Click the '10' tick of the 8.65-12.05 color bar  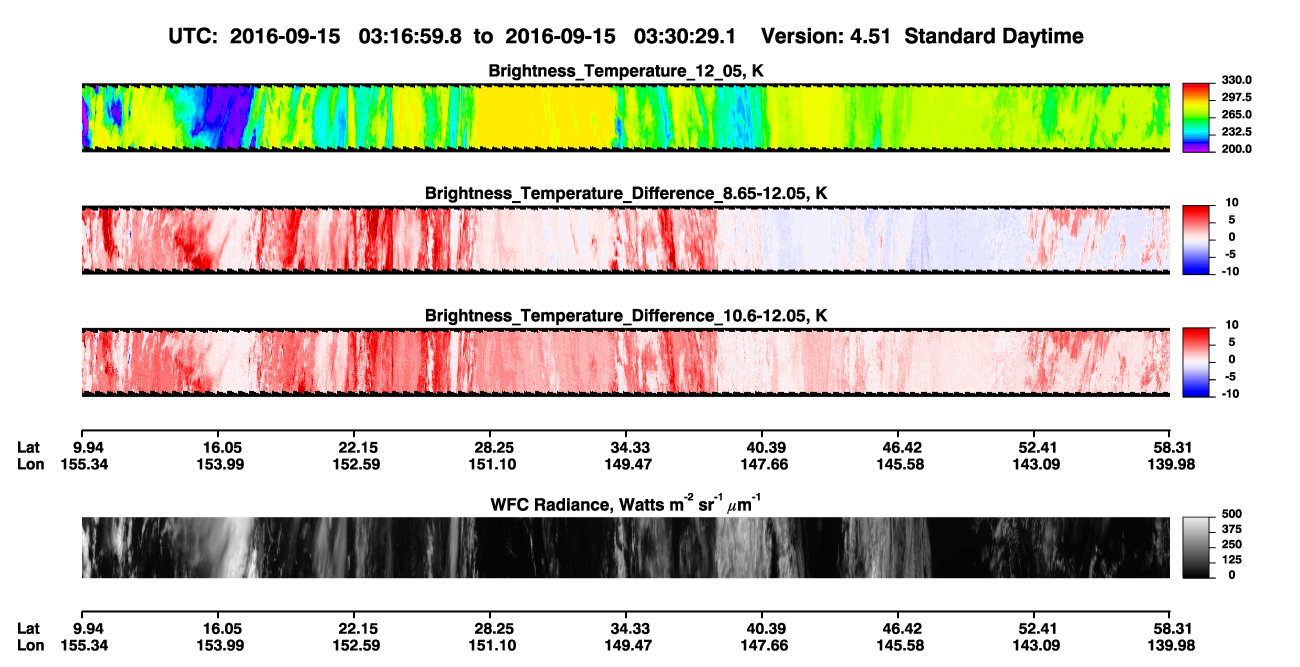1231,203
